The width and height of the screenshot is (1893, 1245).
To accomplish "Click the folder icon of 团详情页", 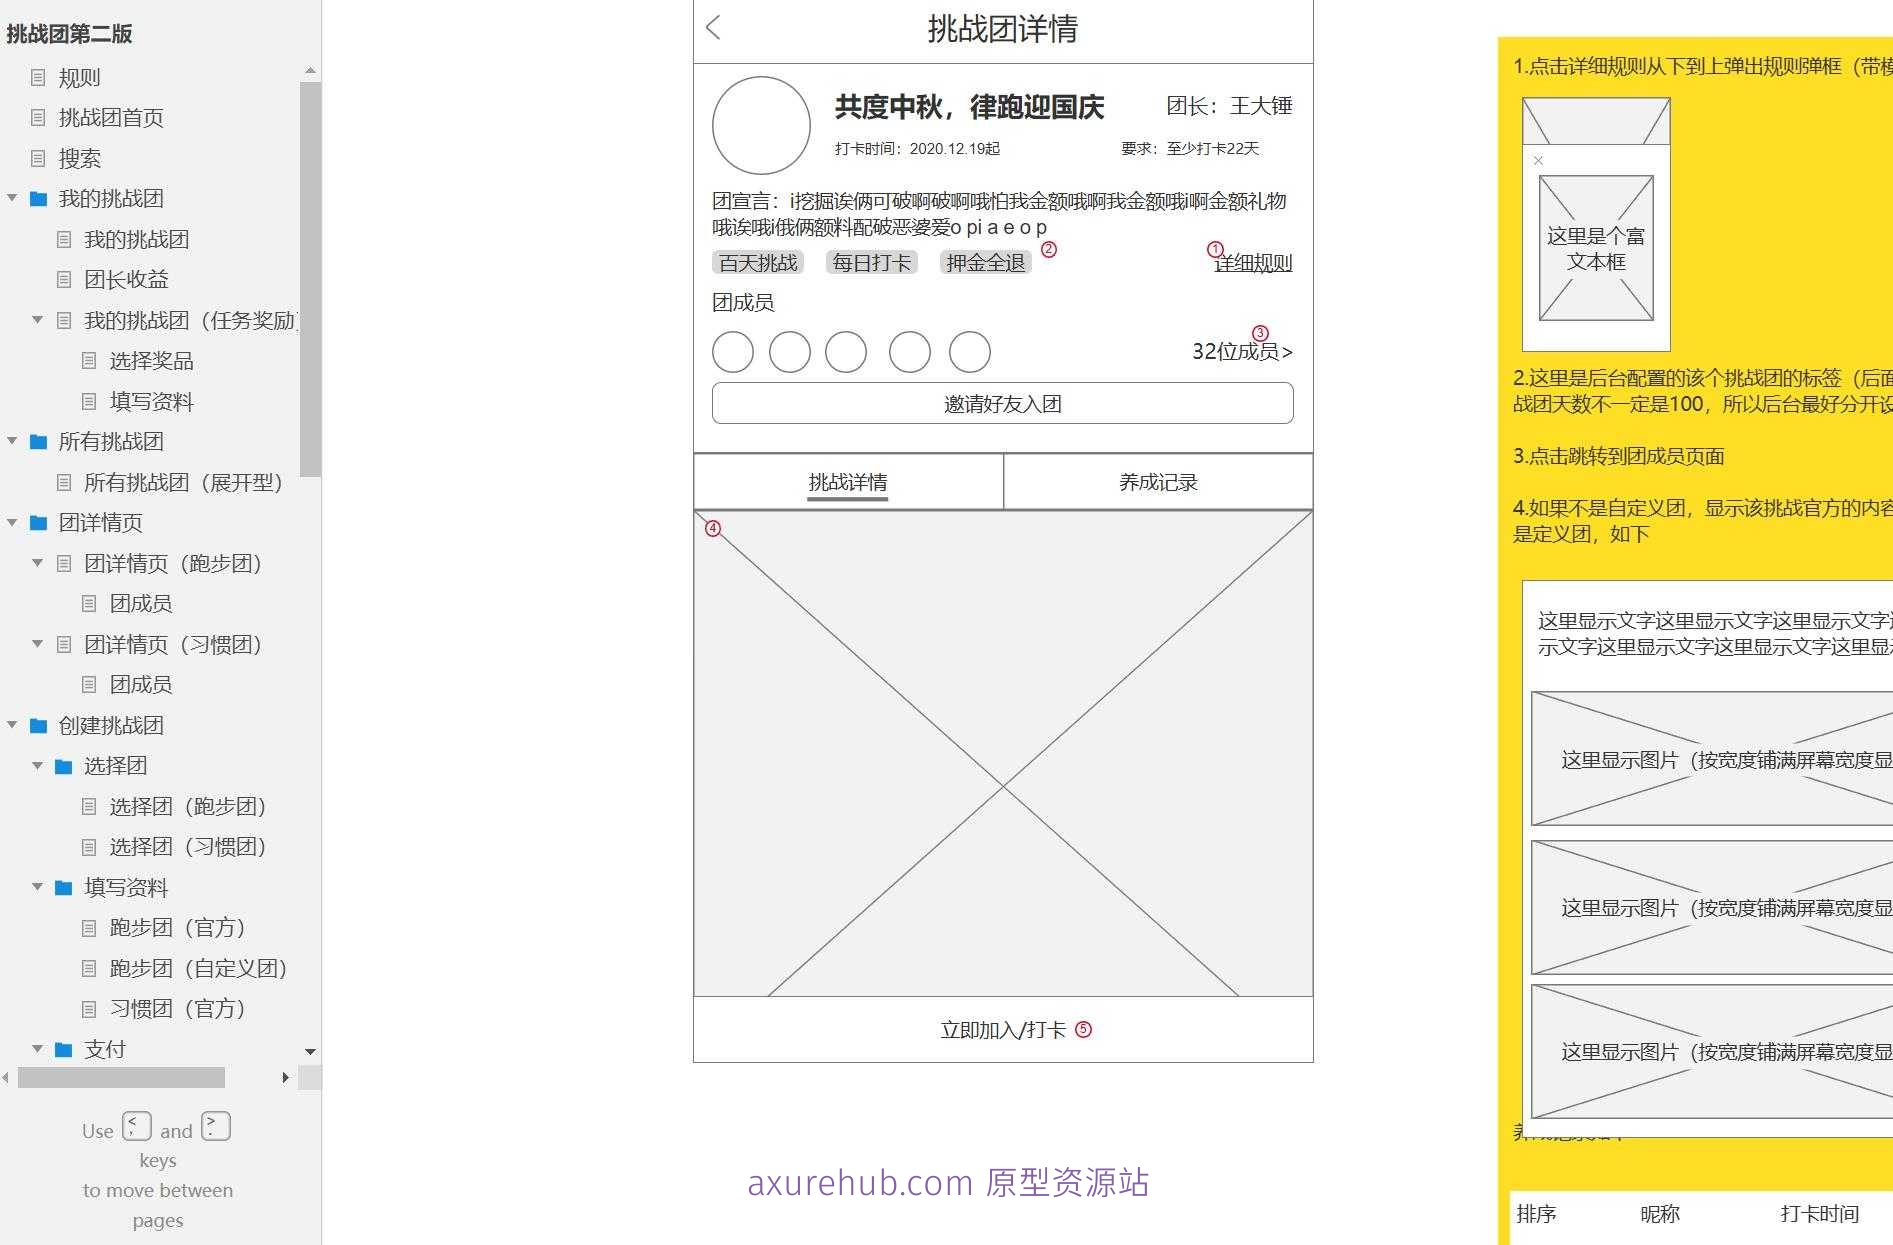I will click(x=39, y=522).
